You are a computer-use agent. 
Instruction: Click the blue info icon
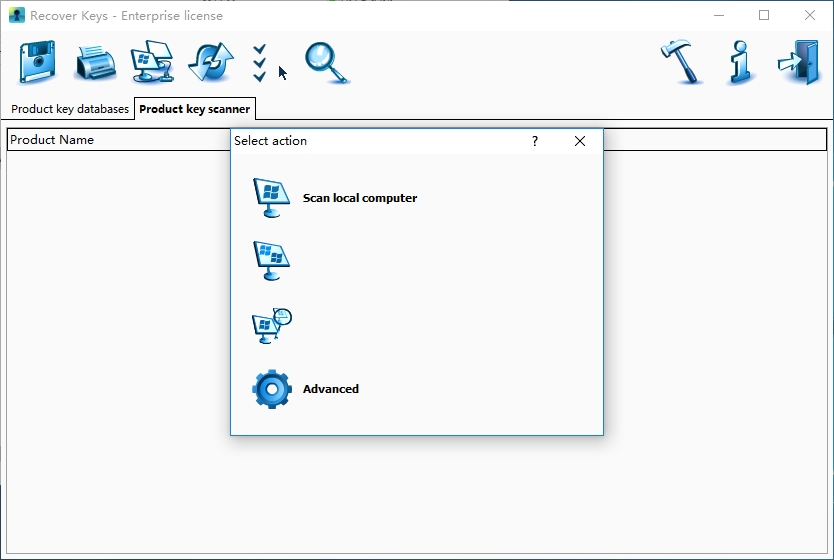pyautogui.click(x=740, y=62)
